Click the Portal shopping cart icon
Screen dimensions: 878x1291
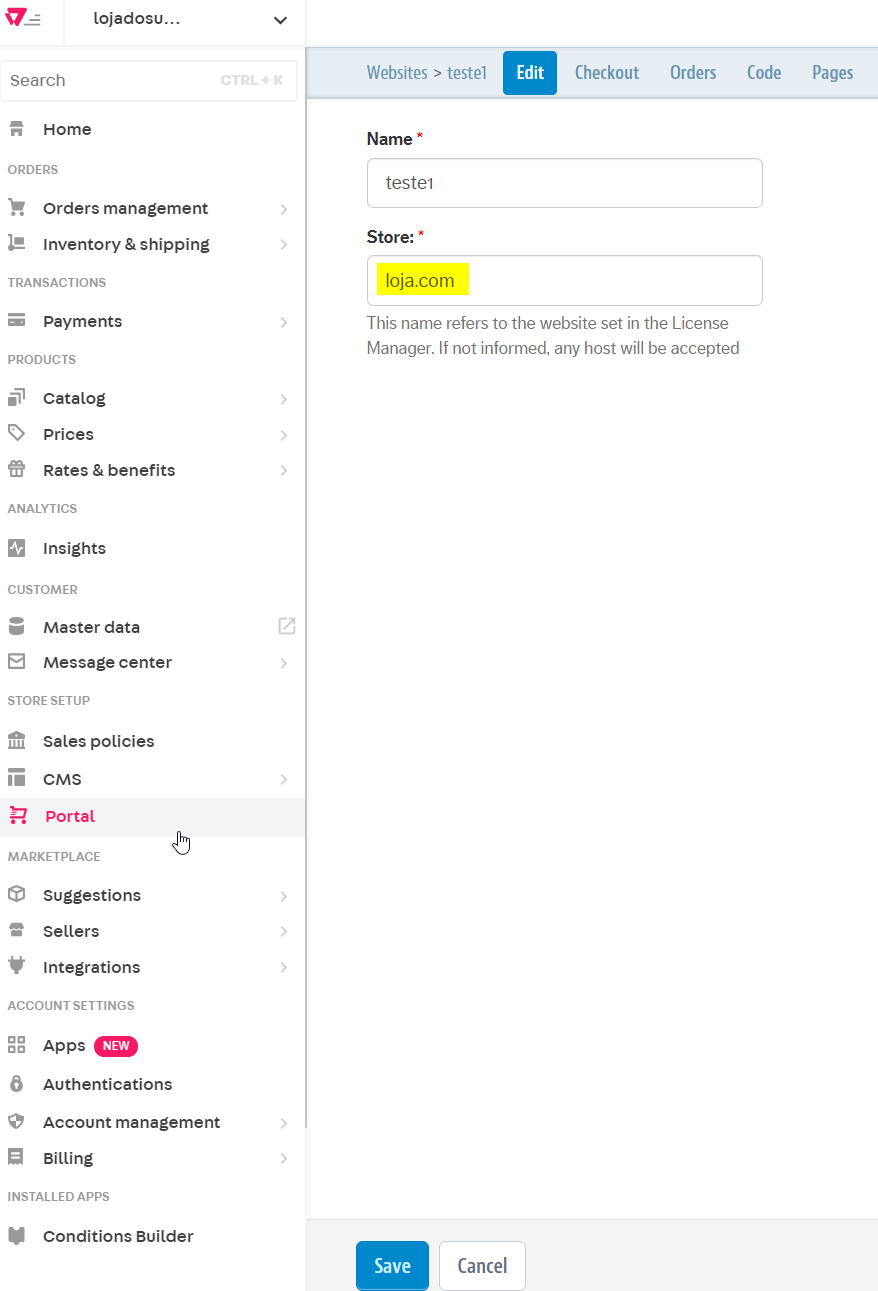click(16, 815)
